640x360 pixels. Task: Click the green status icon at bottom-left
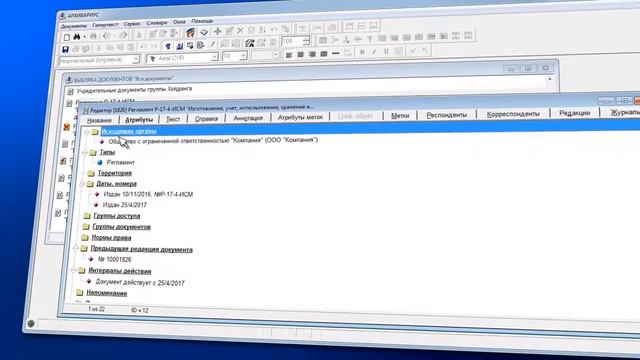31,324
